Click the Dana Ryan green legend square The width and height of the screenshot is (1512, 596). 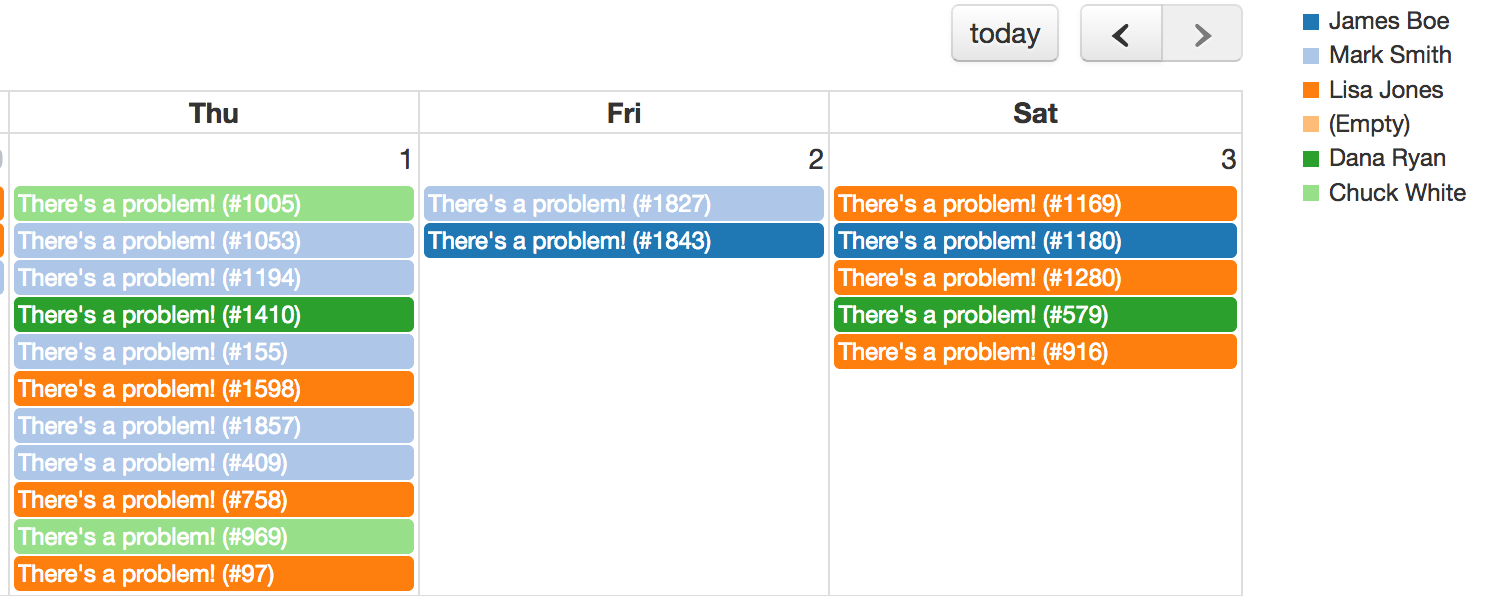(1308, 157)
